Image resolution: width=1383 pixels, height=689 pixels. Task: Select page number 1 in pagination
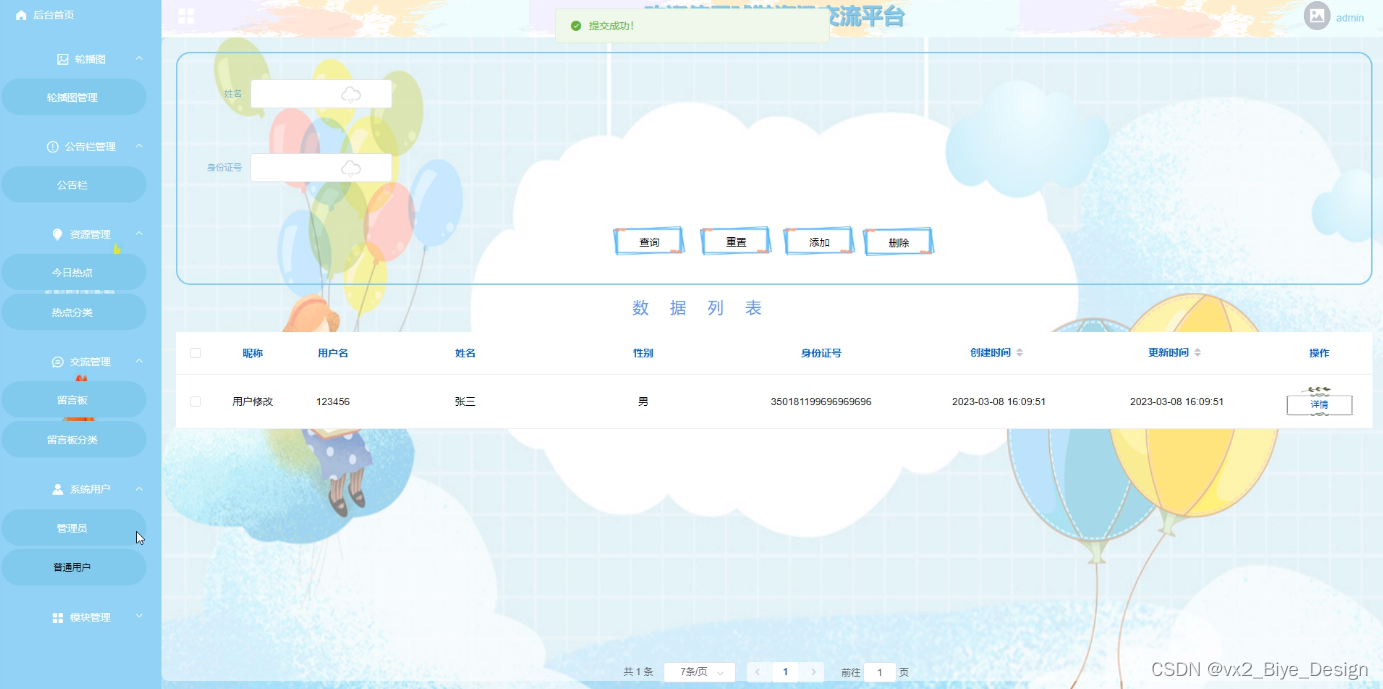pyautogui.click(x=786, y=672)
